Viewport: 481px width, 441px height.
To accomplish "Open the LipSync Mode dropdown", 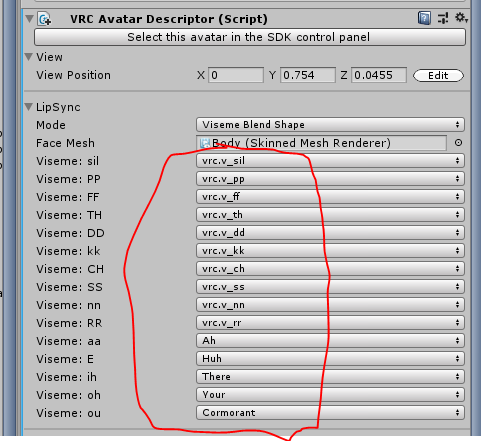I will [330, 125].
